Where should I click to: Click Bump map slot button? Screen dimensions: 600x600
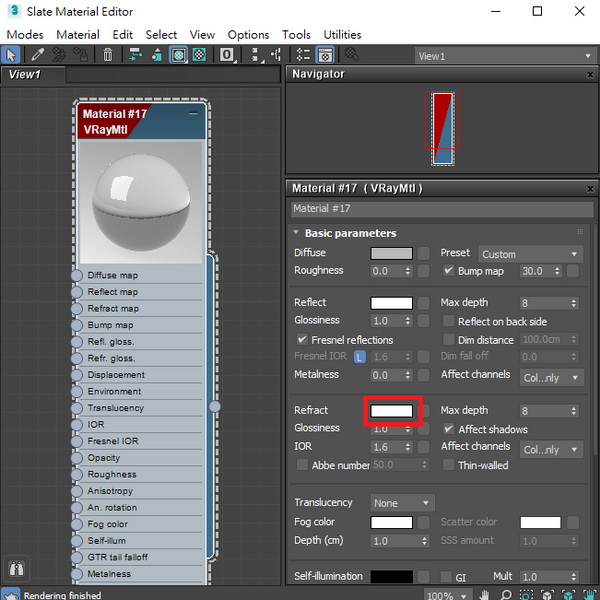pos(572,271)
